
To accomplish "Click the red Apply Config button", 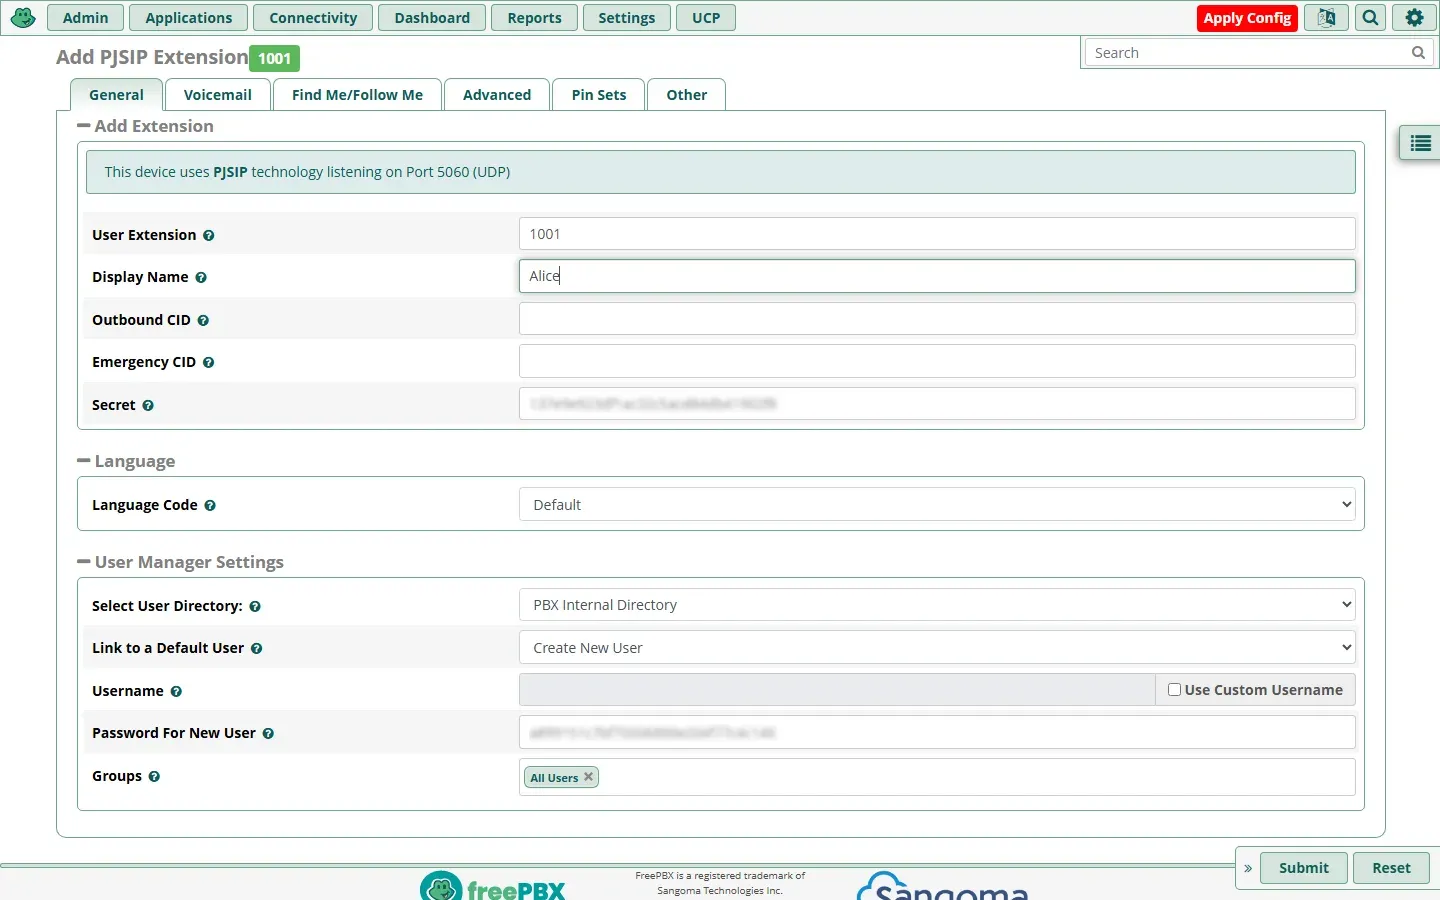I will tap(1247, 18).
